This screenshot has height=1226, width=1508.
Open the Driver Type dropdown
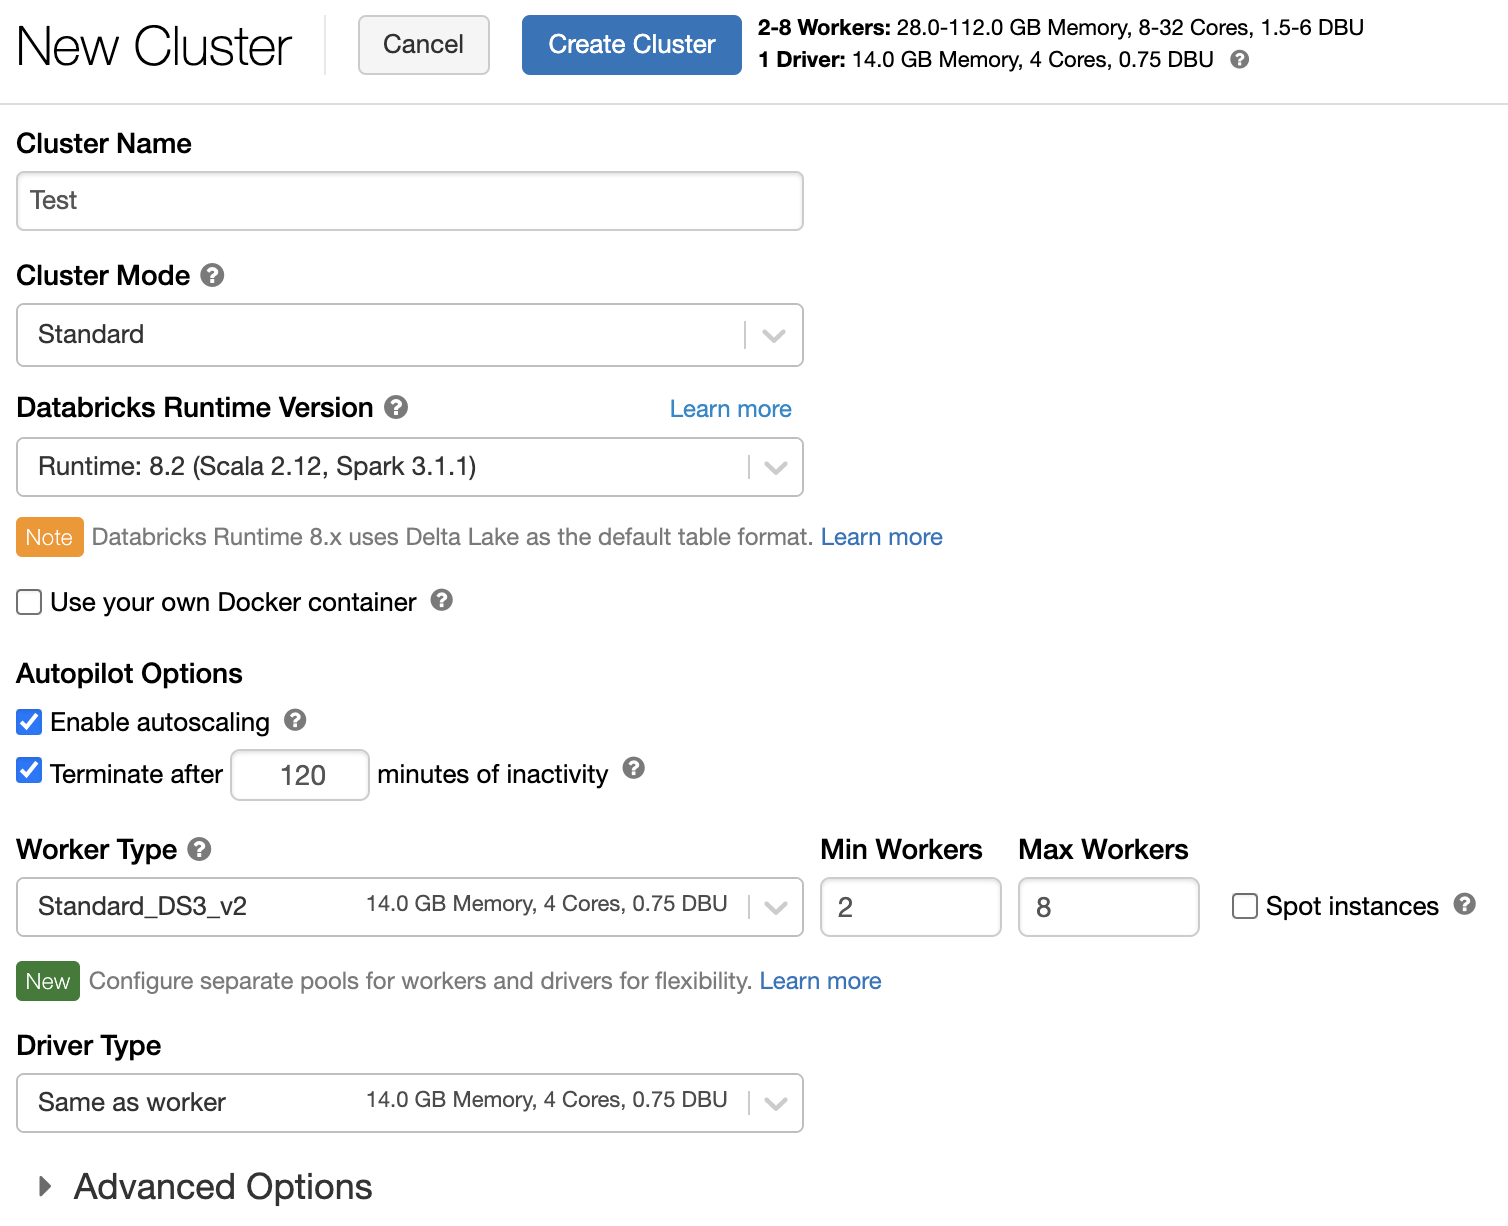pyautogui.click(x=775, y=1103)
